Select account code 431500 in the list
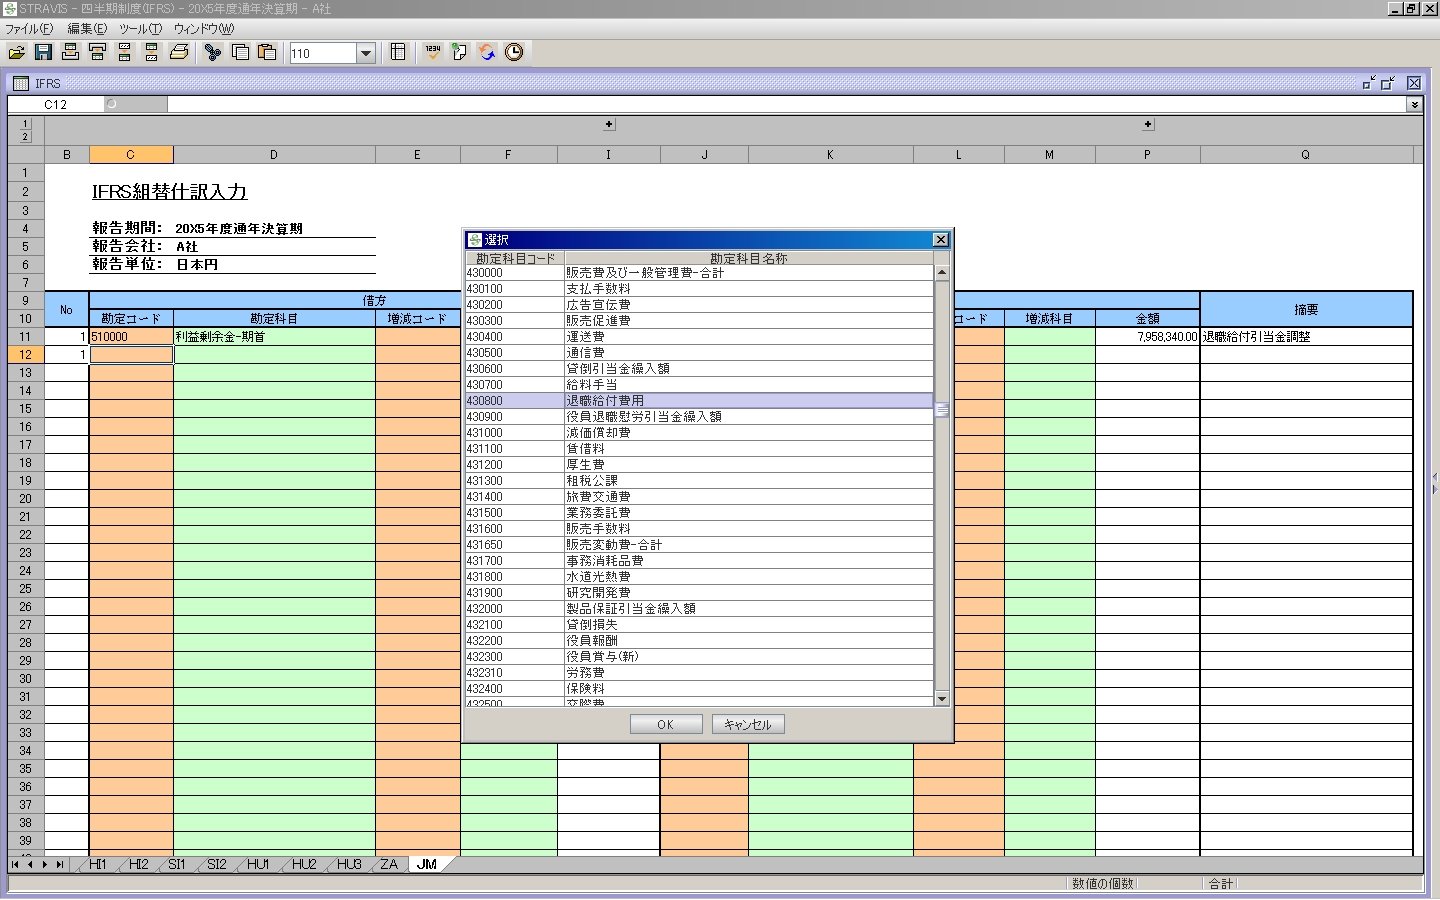1440x900 pixels. point(699,513)
